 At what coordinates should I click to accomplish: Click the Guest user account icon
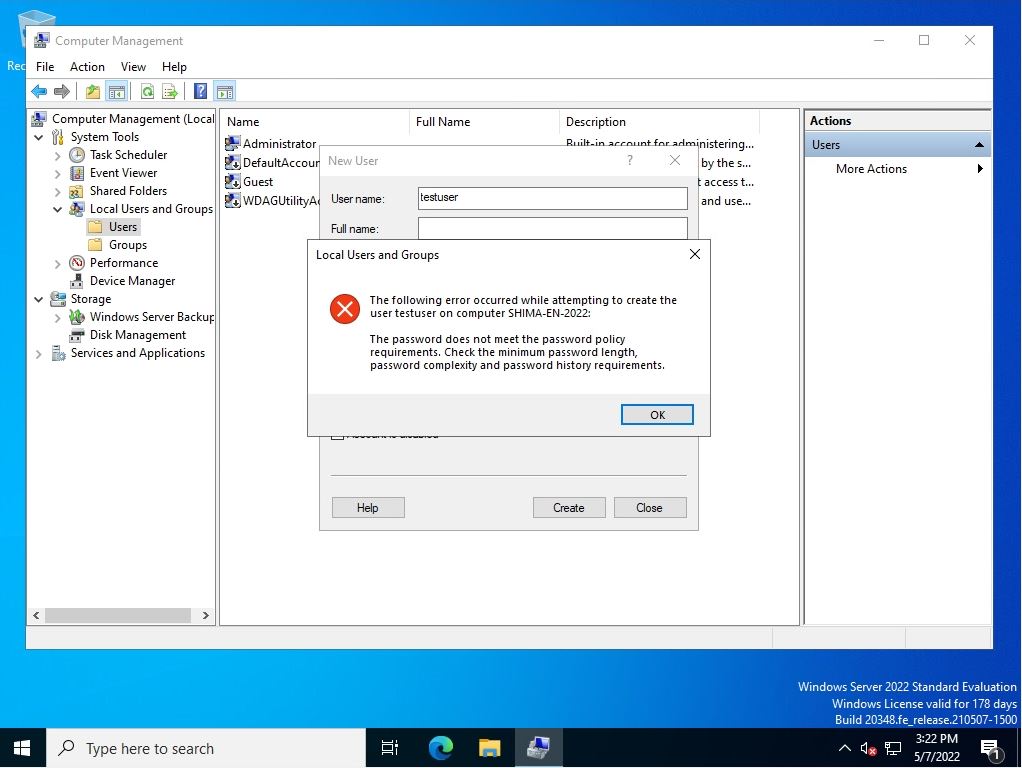(233, 181)
